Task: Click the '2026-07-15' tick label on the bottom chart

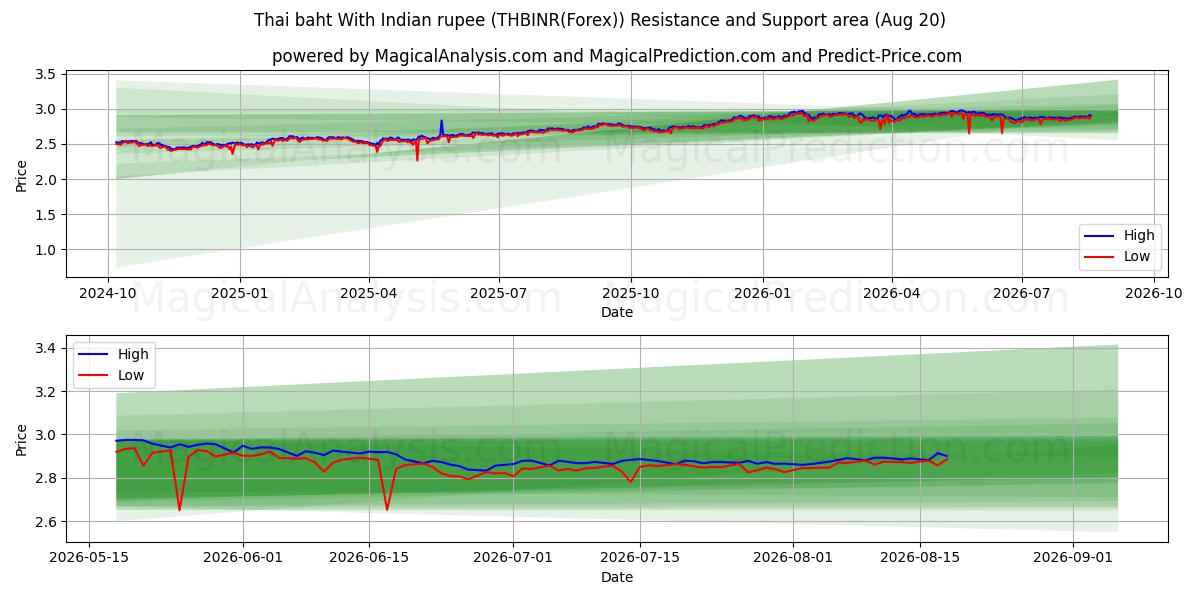Action: [639, 558]
